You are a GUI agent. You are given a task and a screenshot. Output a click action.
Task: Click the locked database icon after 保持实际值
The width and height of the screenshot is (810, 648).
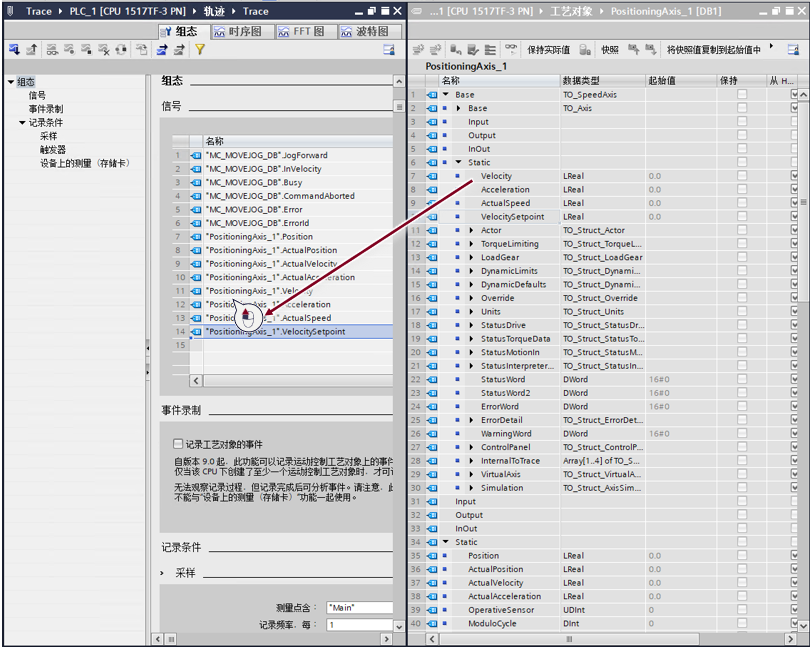tap(585, 50)
